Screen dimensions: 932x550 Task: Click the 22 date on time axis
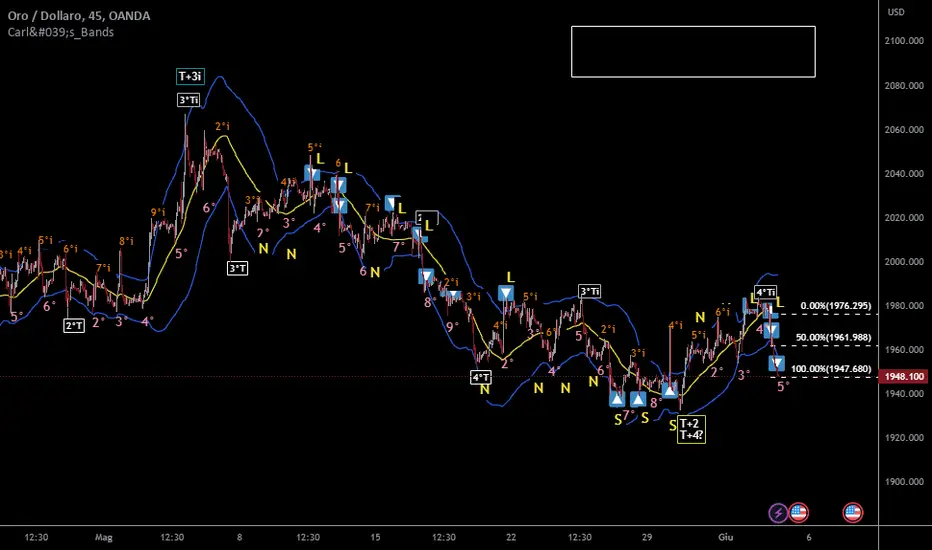click(x=511, y=537)
